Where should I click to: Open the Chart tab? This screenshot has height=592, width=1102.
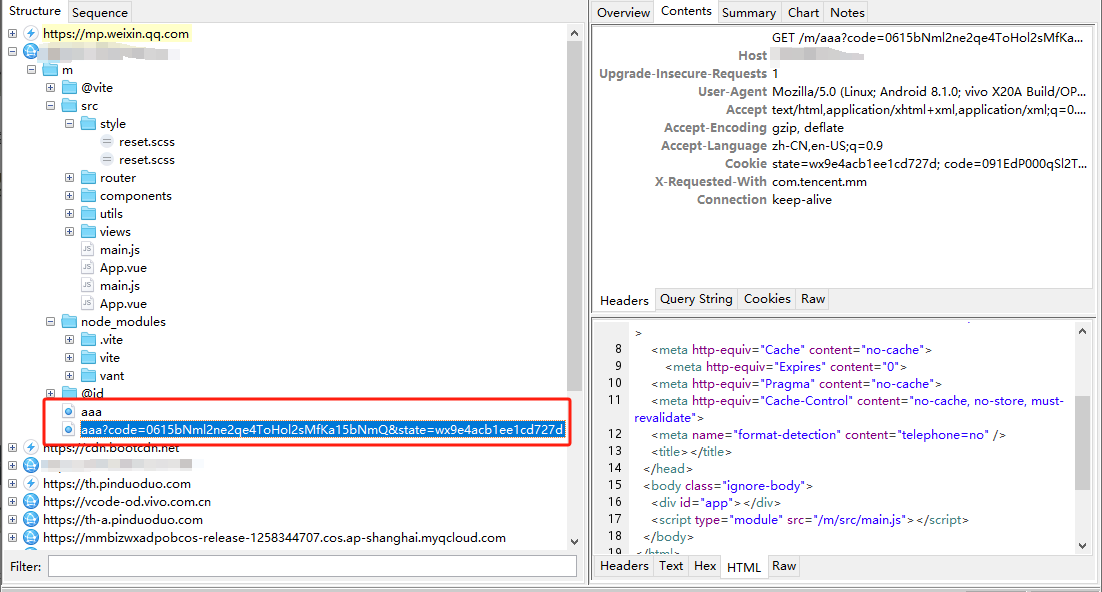tap(803, 13)
